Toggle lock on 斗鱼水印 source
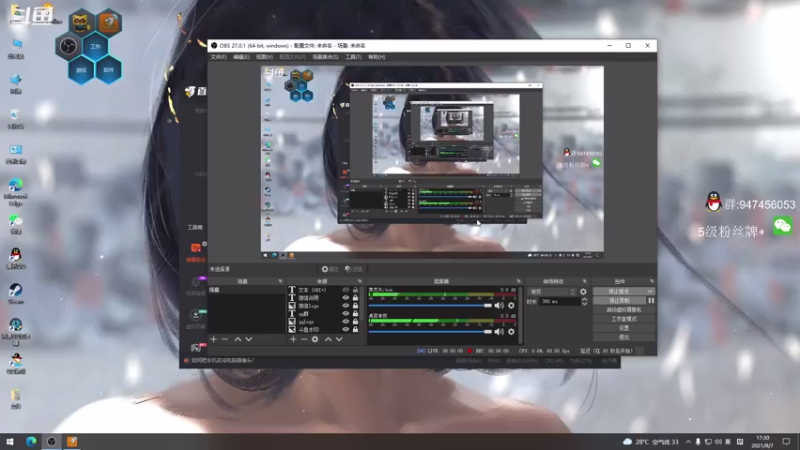This screenshot has height=450, width=800. pos(356,329)
